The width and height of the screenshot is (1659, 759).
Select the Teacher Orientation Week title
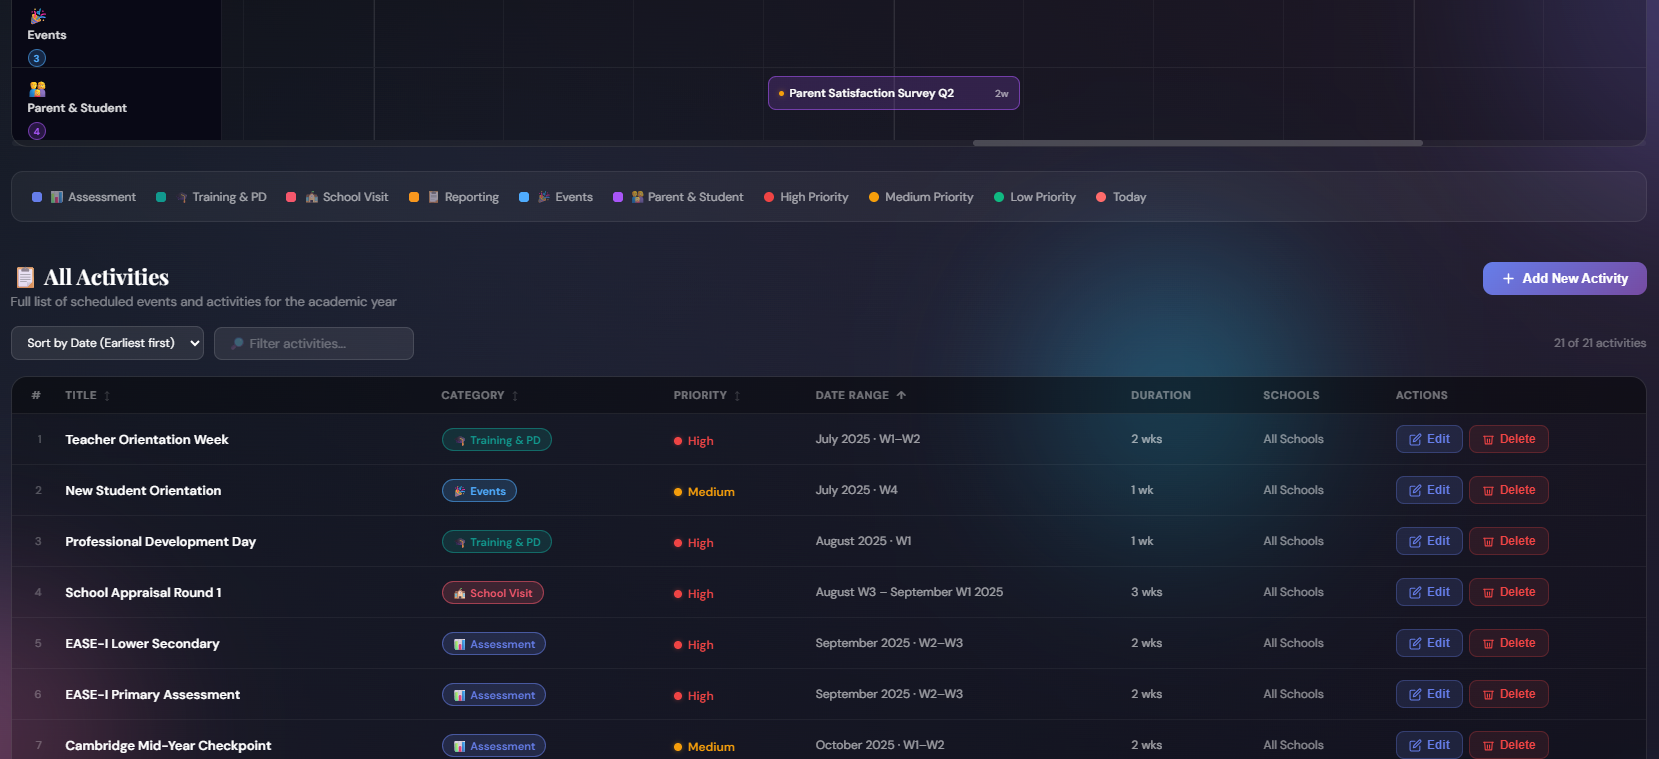(x=147, y=439)
